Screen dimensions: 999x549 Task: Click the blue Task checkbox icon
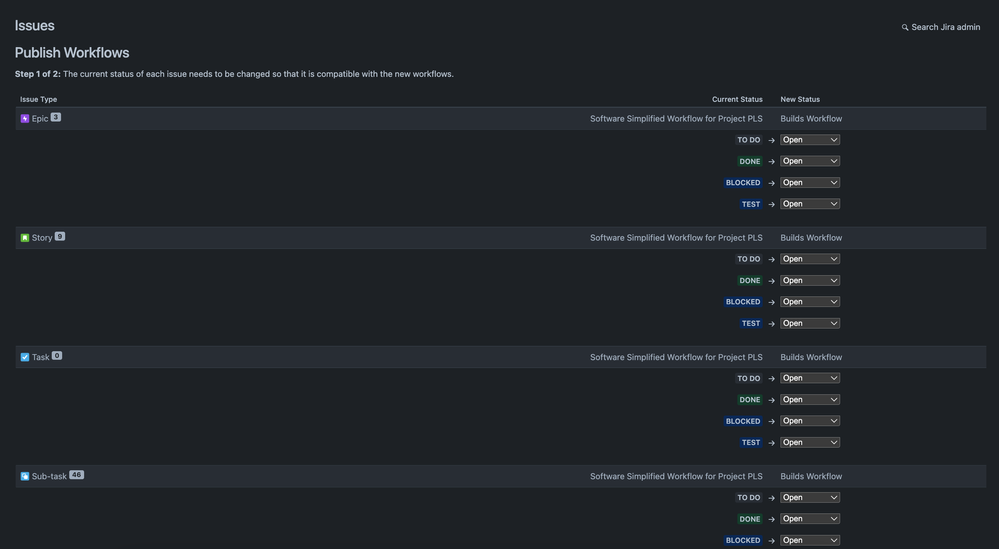pyautogui.click(x=25, y=357)
